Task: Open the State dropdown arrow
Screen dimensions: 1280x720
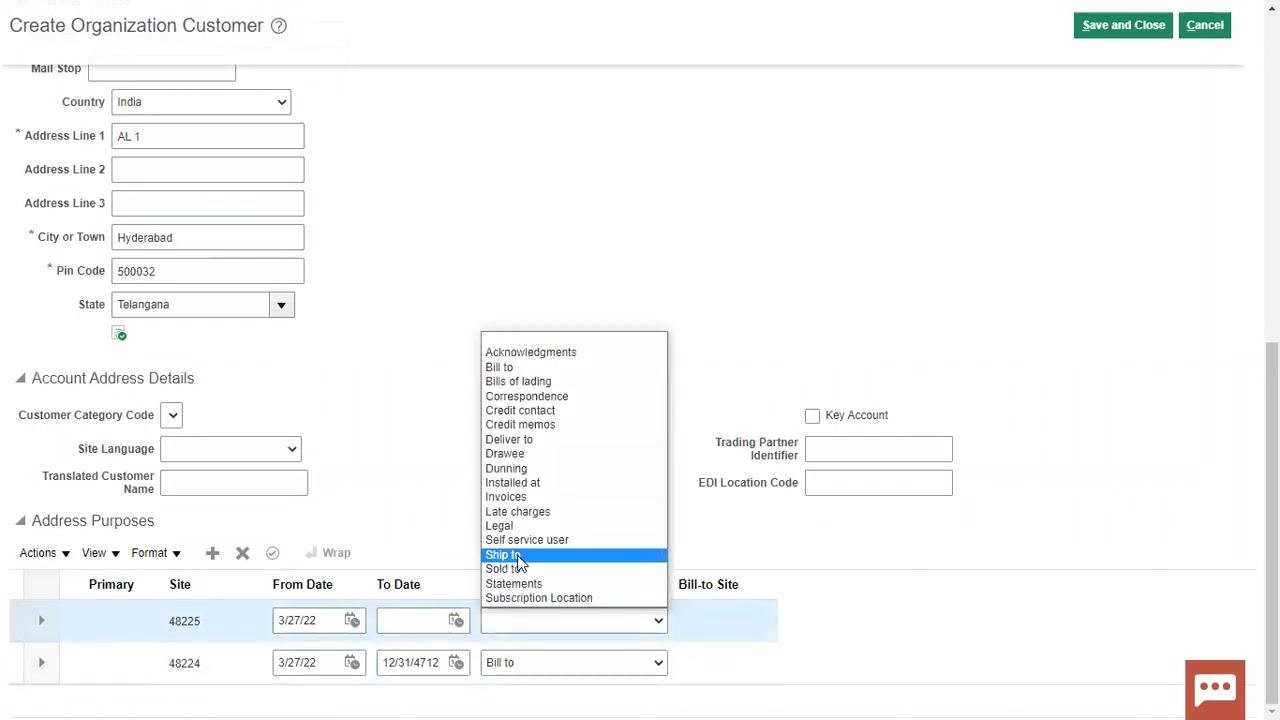Action: tap(281, 305)
